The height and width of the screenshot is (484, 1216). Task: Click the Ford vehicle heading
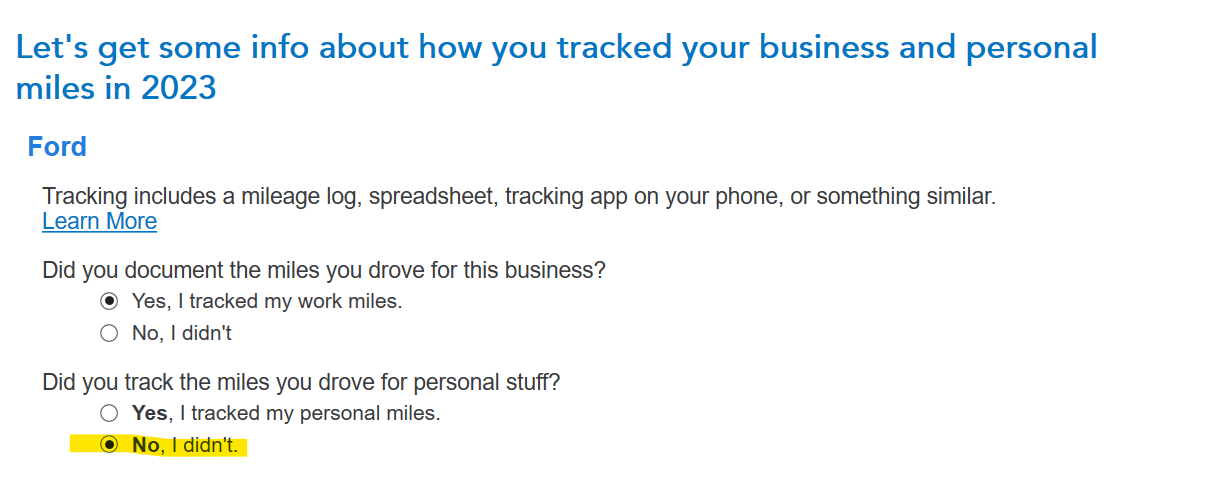click(x=57, y=147)
